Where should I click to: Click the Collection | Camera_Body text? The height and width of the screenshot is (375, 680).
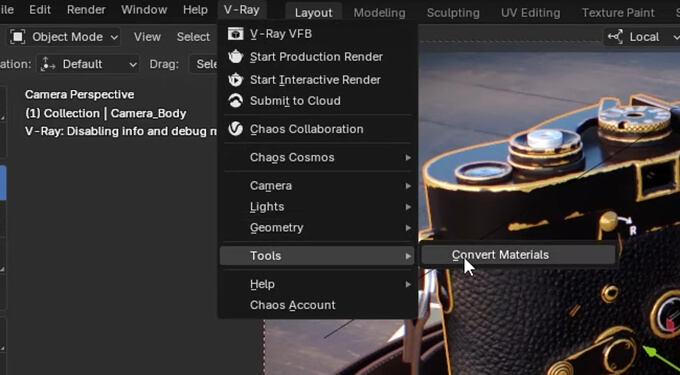pos(105,114)
